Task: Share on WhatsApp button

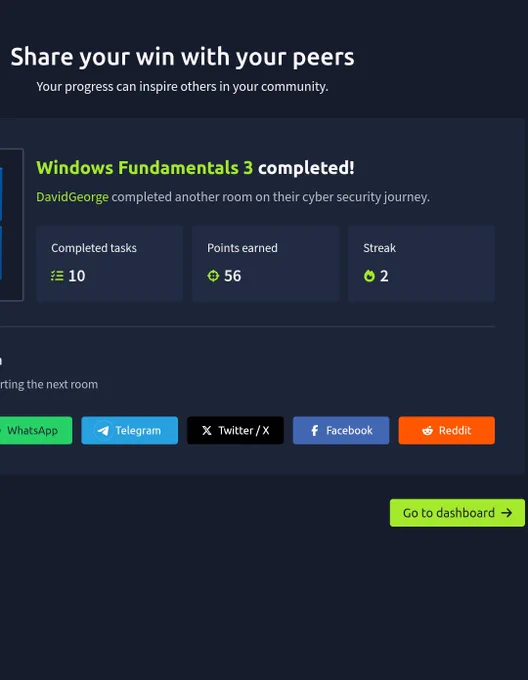Action: pos(36,430)
